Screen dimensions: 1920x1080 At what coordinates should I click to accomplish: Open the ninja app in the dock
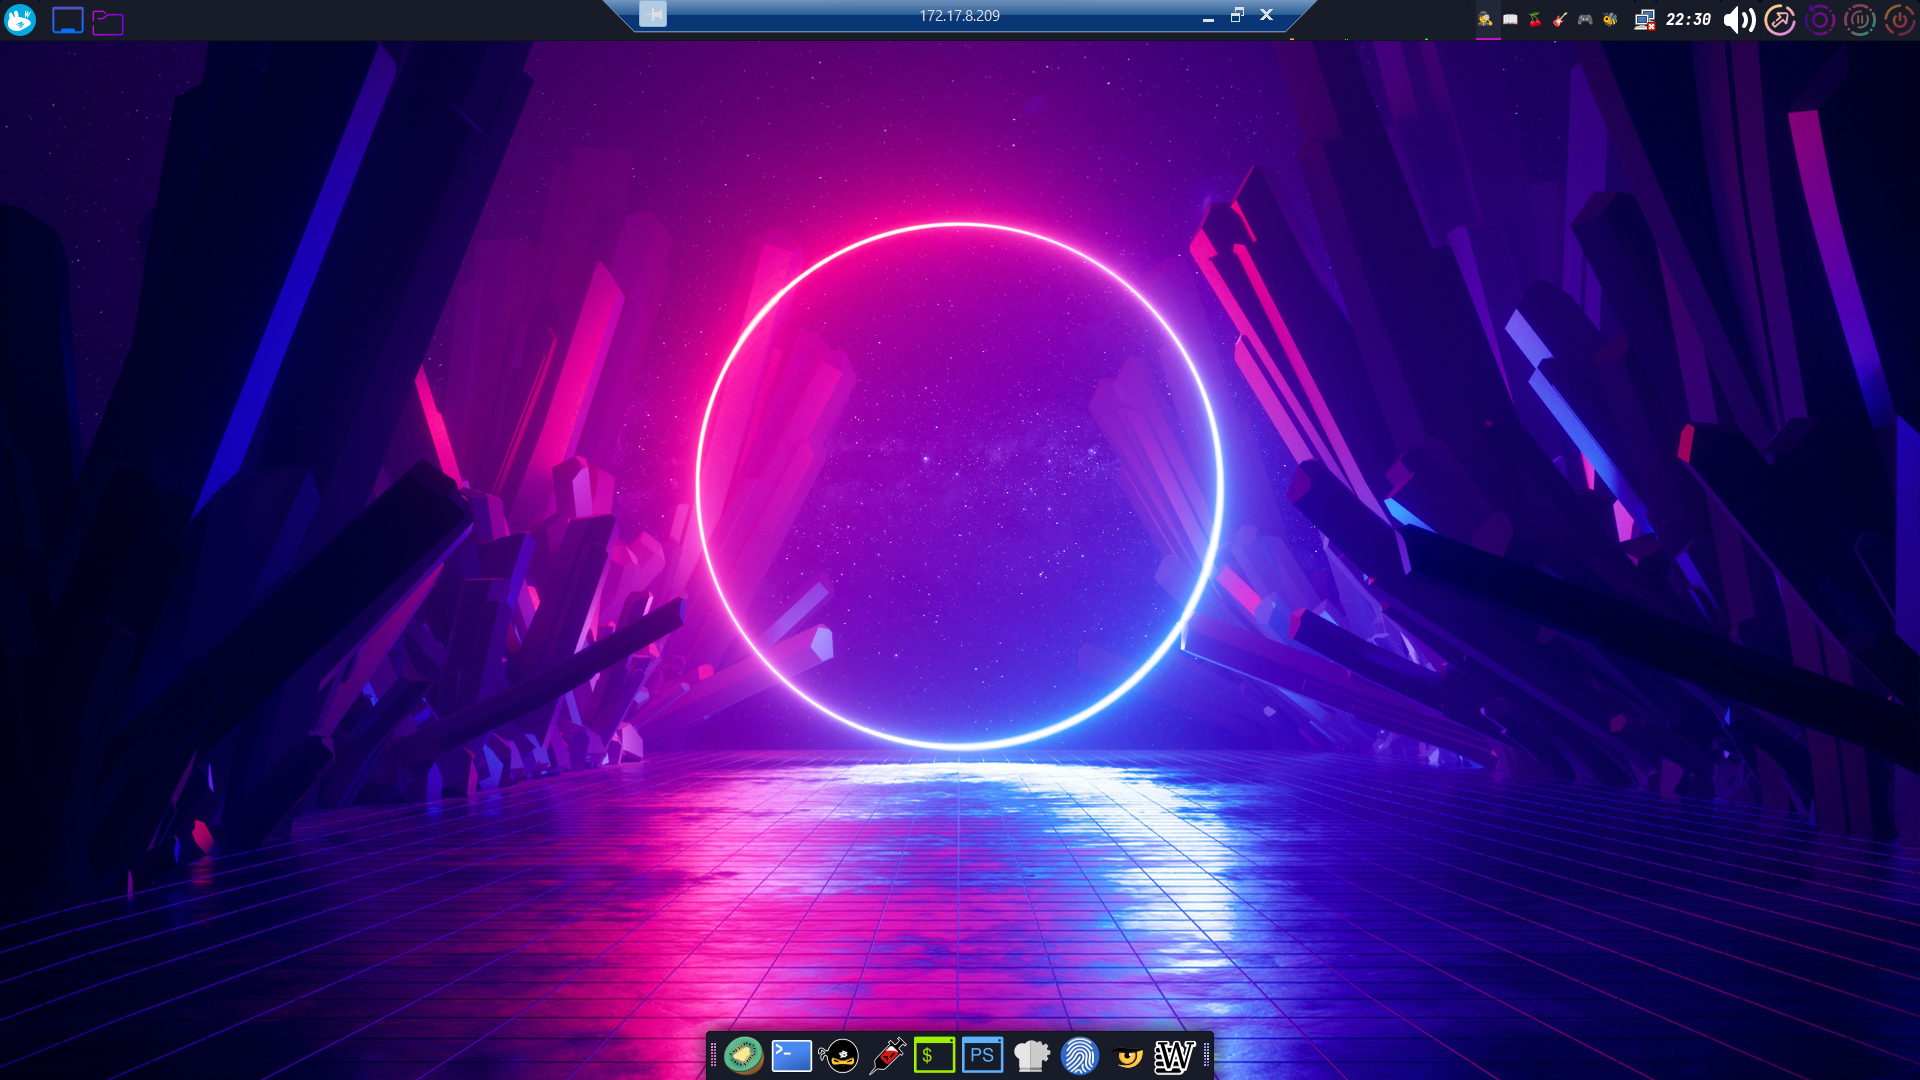click(839, 1054)
